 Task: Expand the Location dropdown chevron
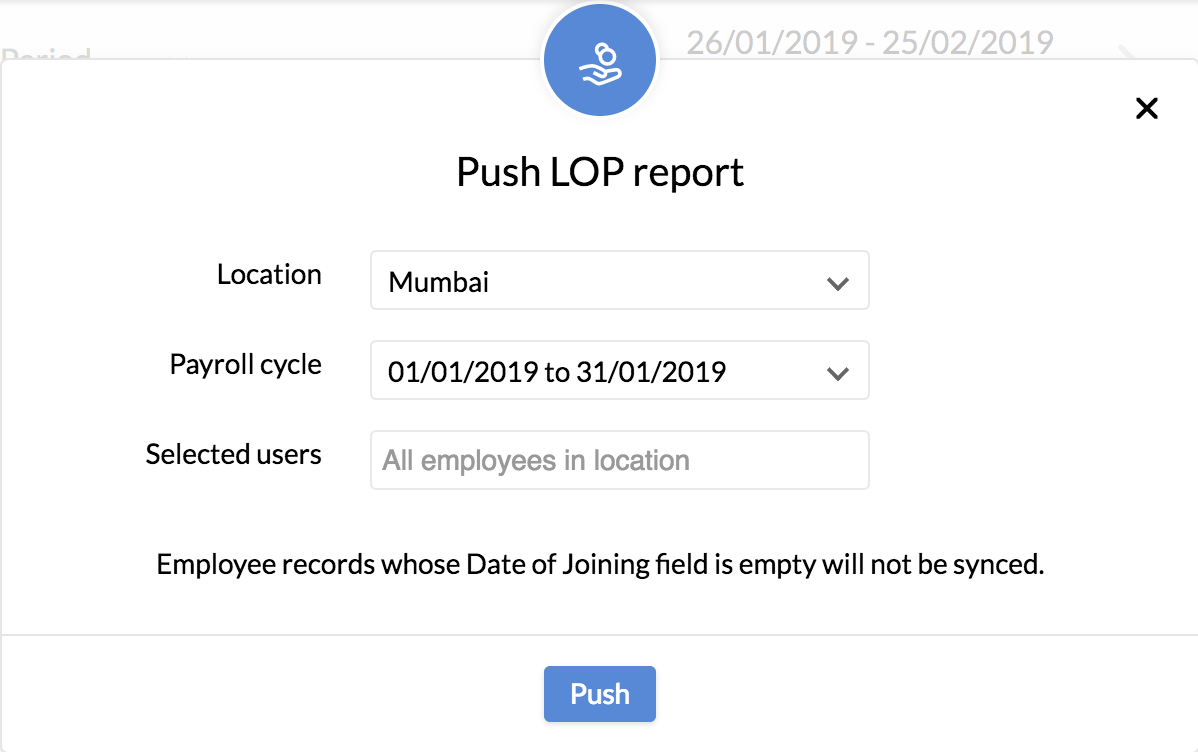coord(838,283)
